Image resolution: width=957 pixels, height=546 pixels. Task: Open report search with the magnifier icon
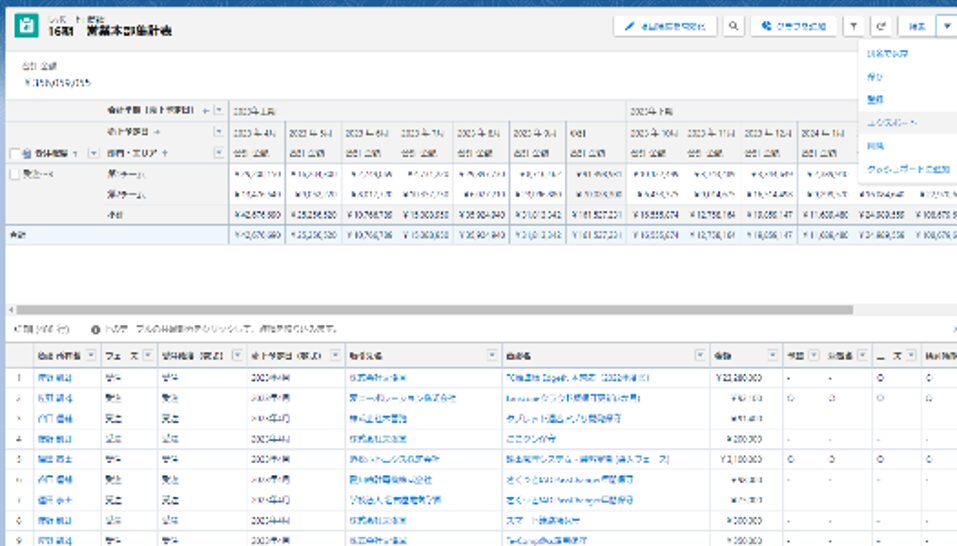tap(734, 26)
